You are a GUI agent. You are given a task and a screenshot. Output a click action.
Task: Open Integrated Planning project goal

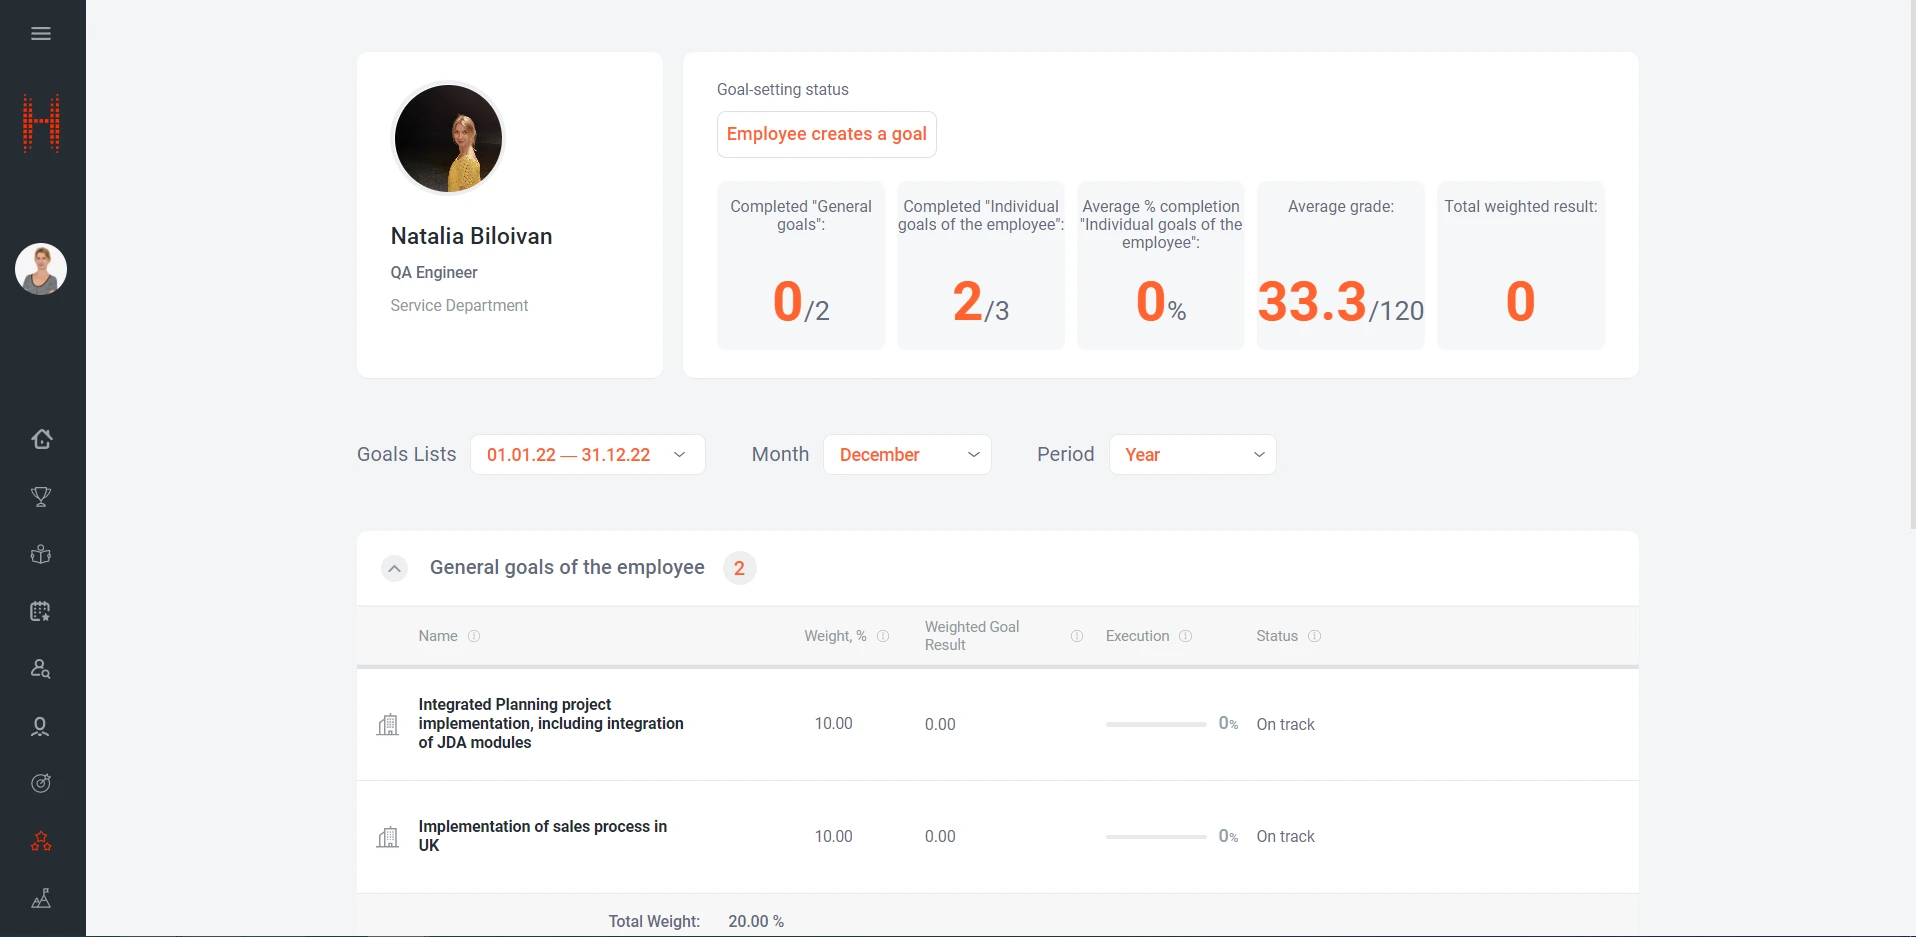pyautogui.click(x=550, y=724)
